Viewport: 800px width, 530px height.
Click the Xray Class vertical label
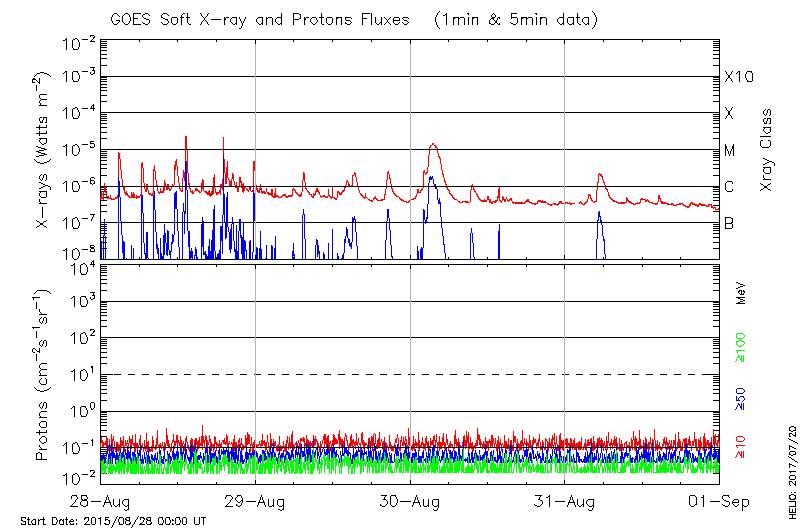[x=767, y=150]
